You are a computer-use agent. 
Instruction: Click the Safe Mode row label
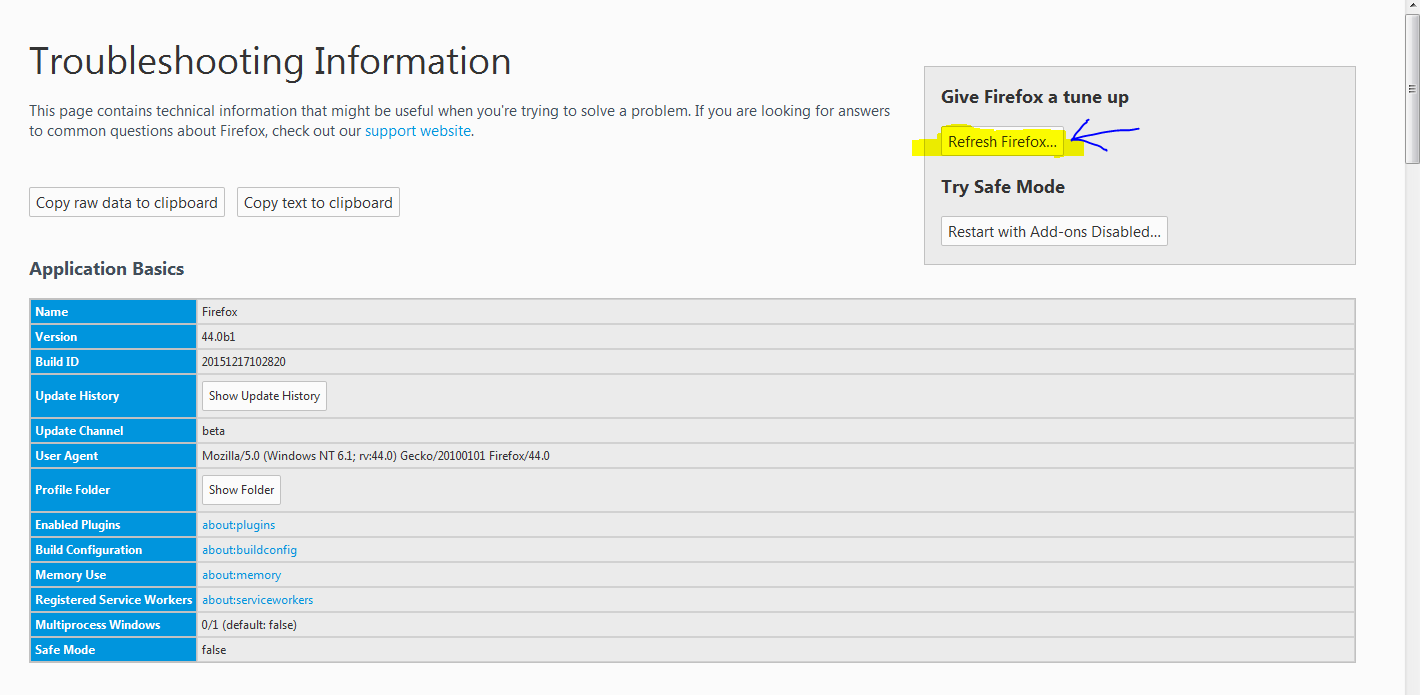pos(114,650)
